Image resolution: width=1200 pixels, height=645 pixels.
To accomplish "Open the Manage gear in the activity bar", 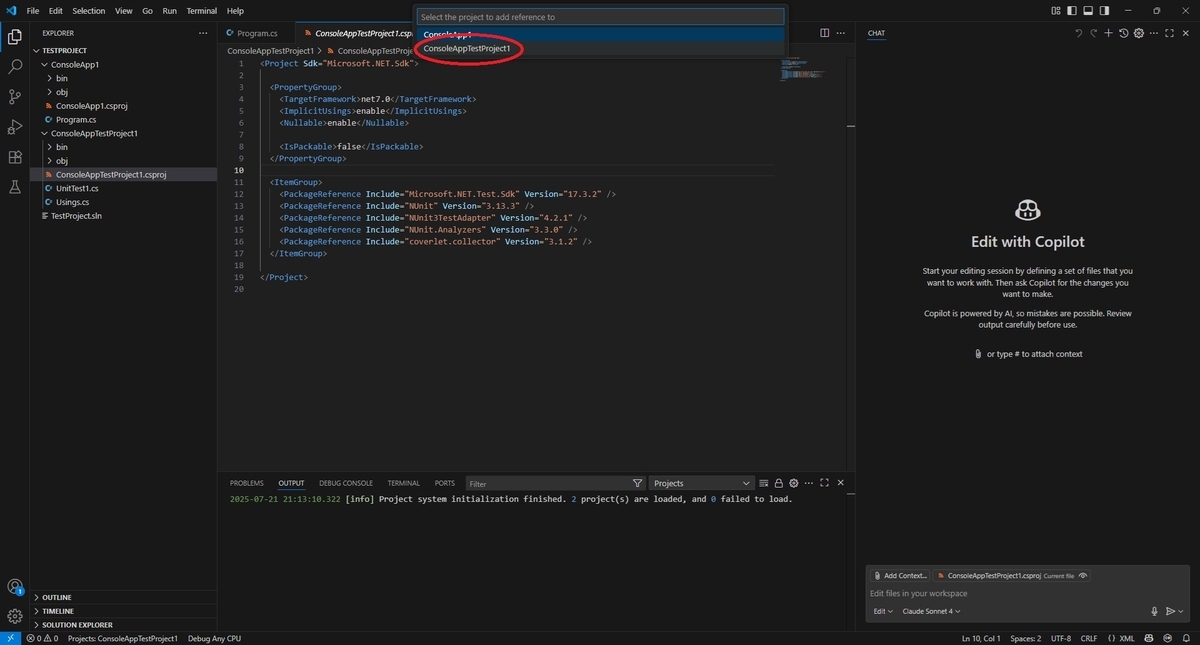I will pyautogui.click(x=15, y=616).
